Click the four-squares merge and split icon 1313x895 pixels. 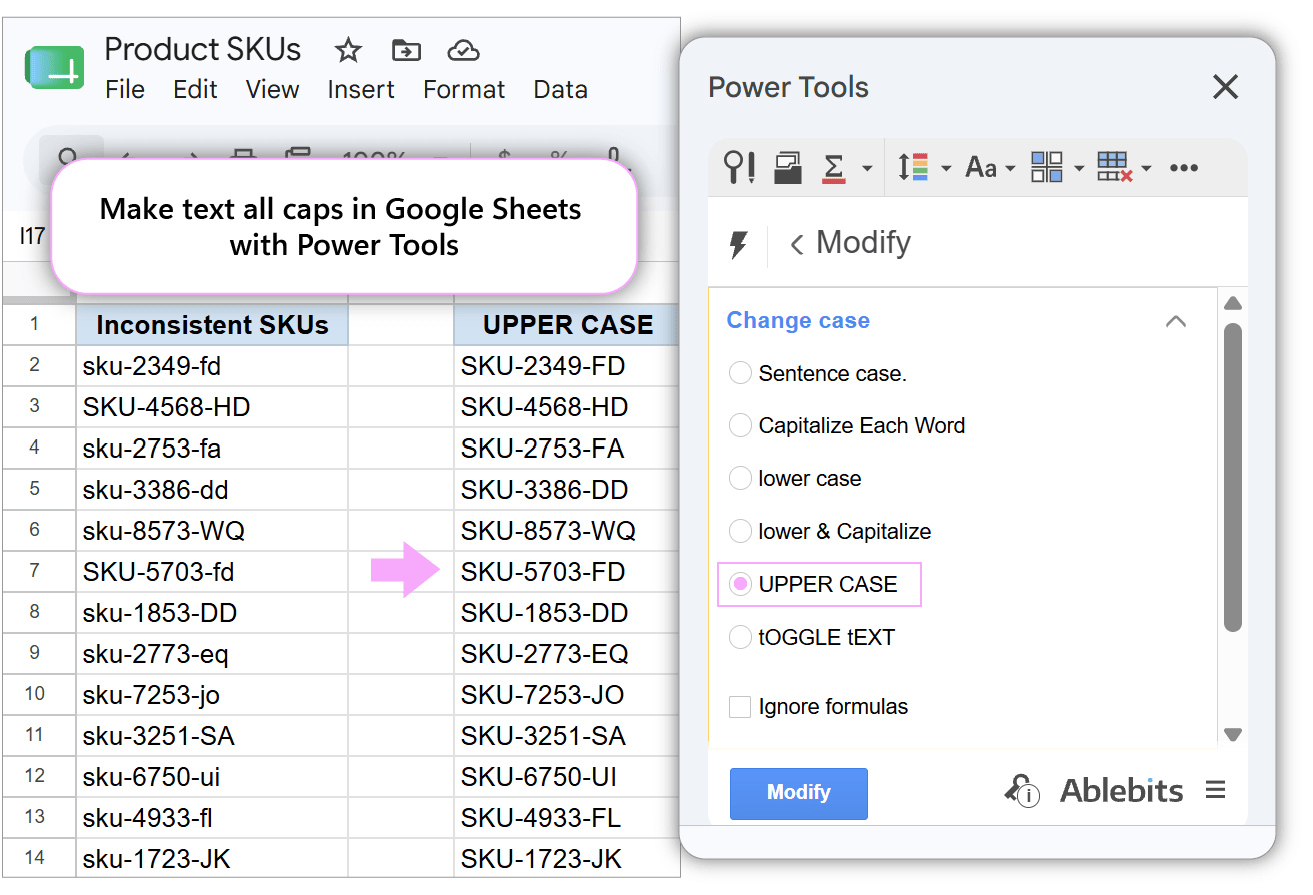click(1046, 167)
